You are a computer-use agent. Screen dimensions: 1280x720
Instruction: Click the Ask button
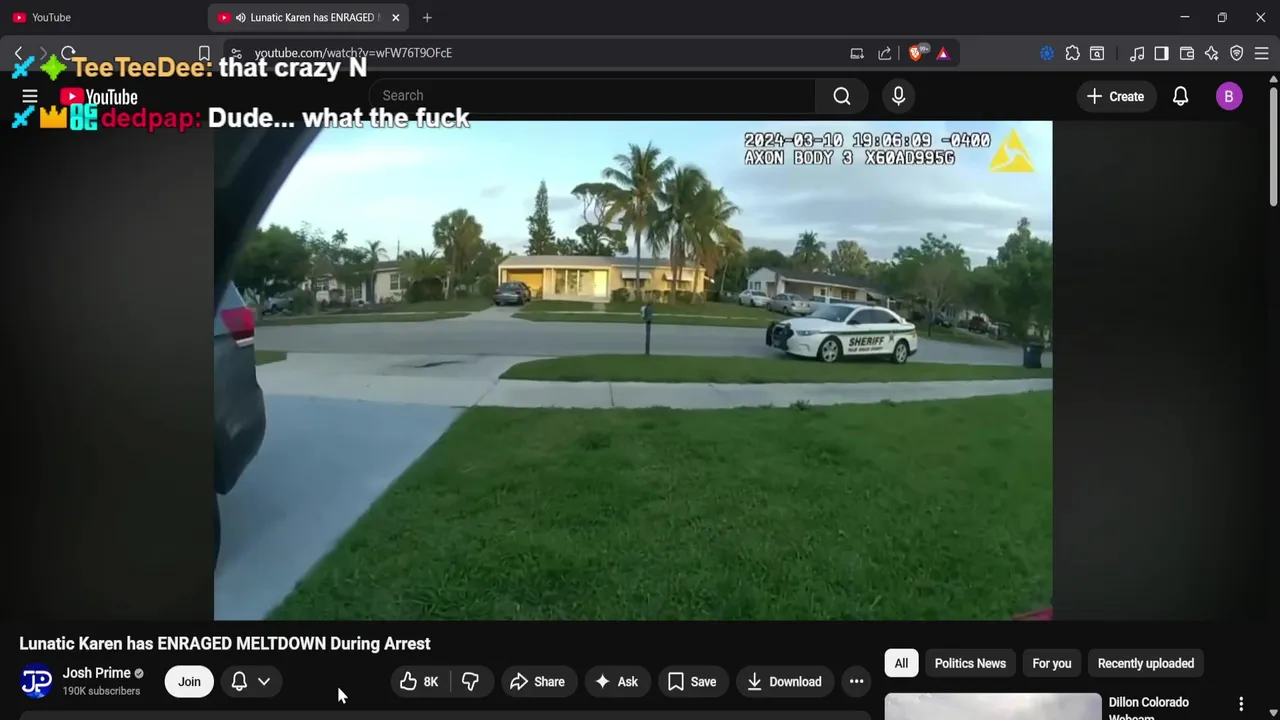click(616, 682)
